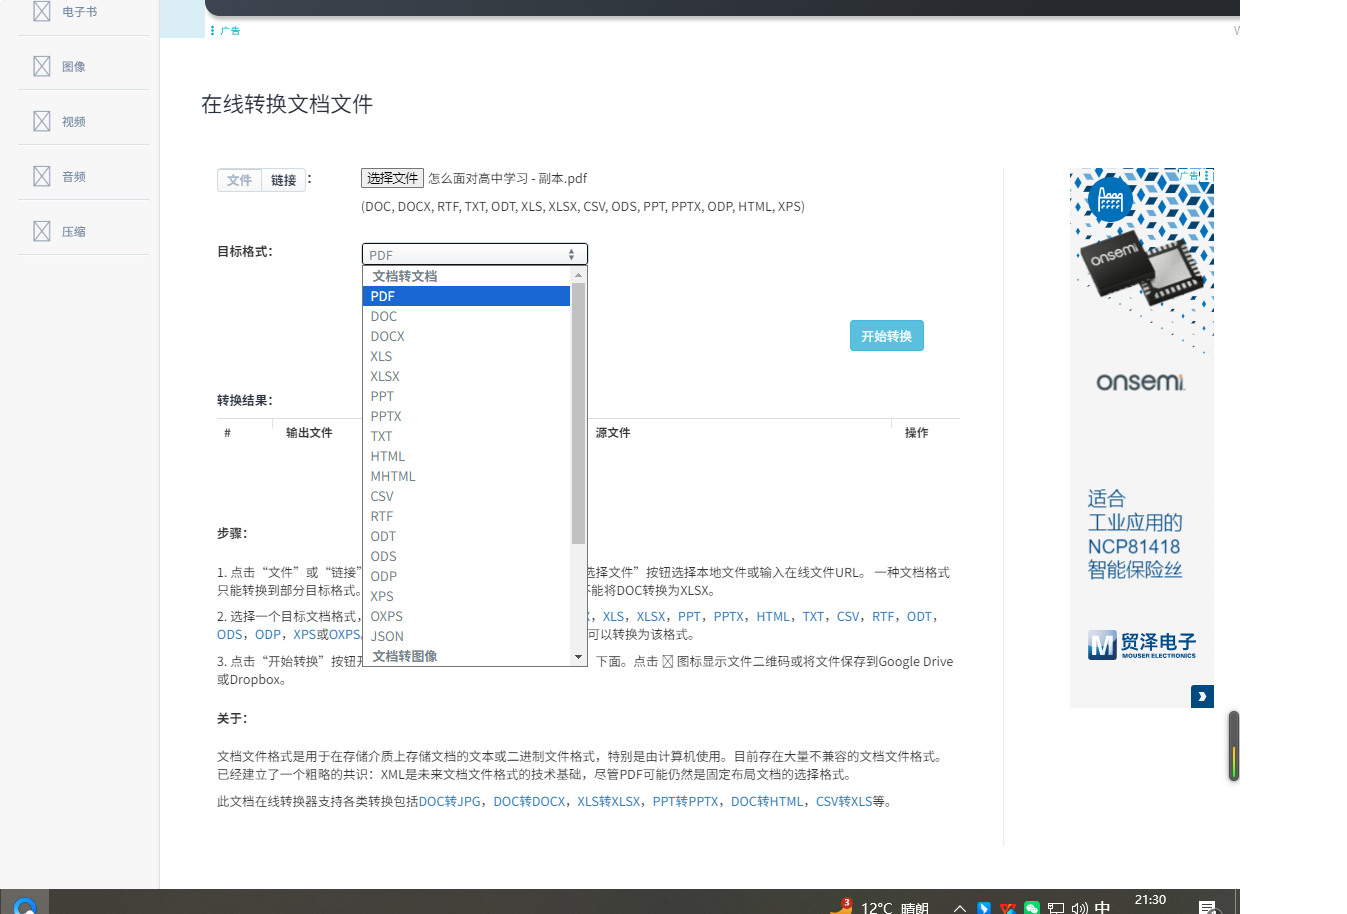Click the 压缩 (compress) sidebar icon
The width and height of the screenshot is (1347, 914).
(42, 231)
